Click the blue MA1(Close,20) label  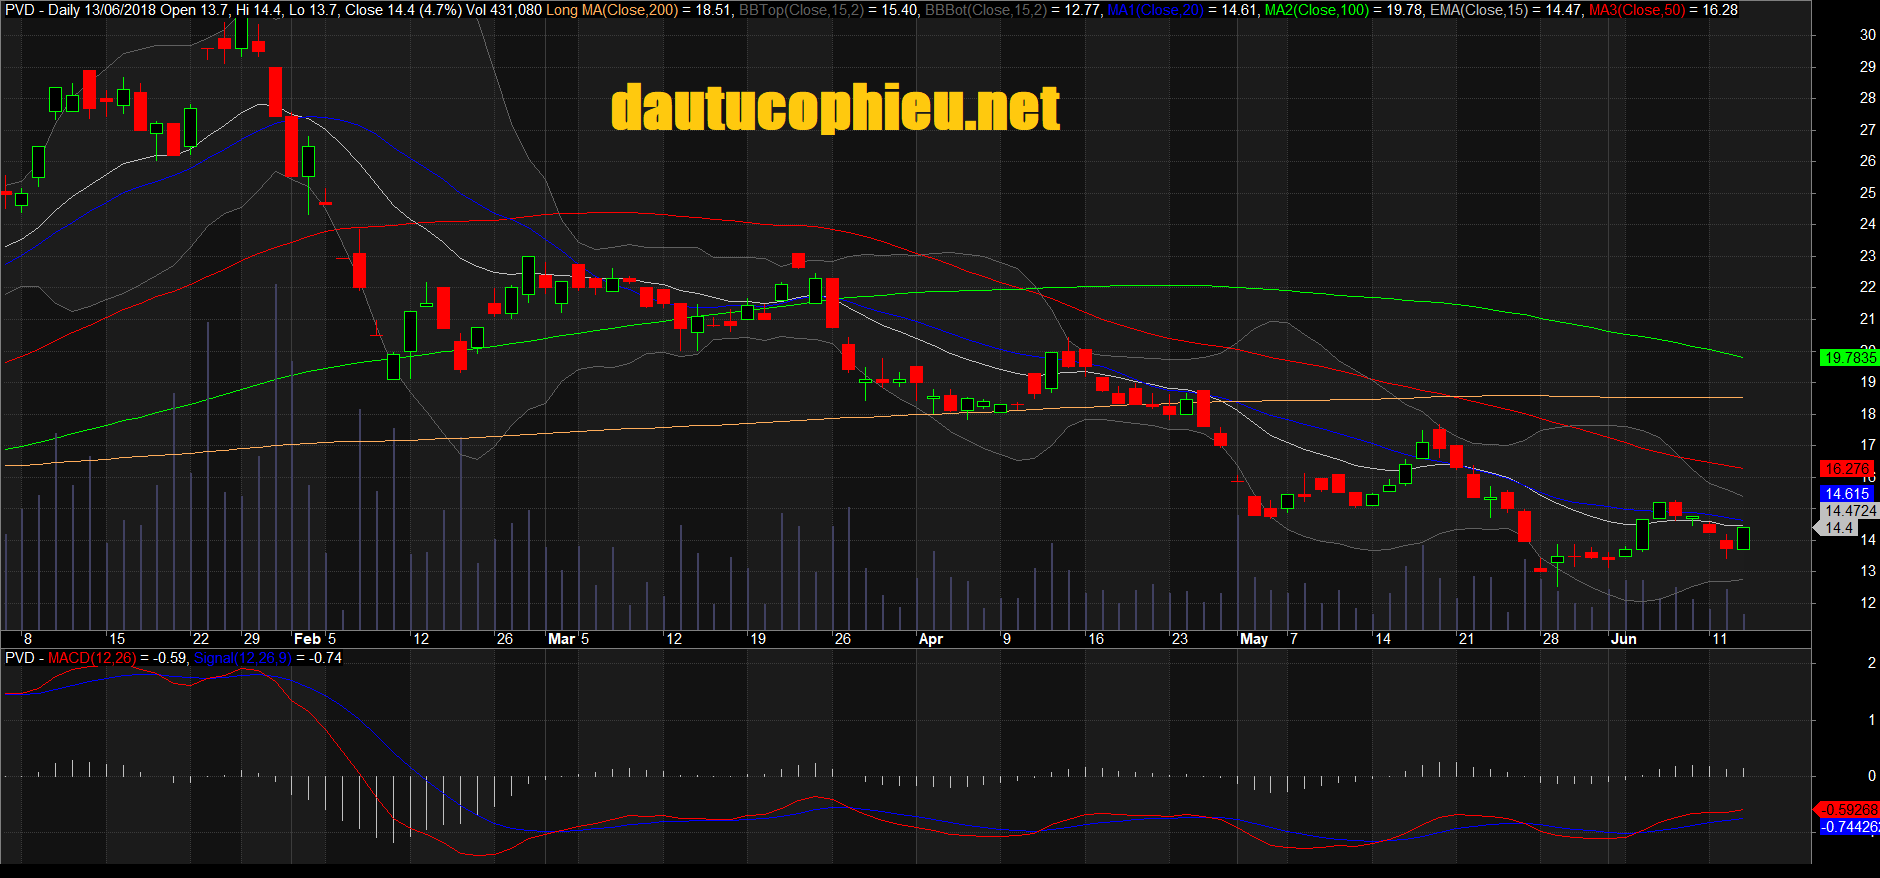[1155, 10]
